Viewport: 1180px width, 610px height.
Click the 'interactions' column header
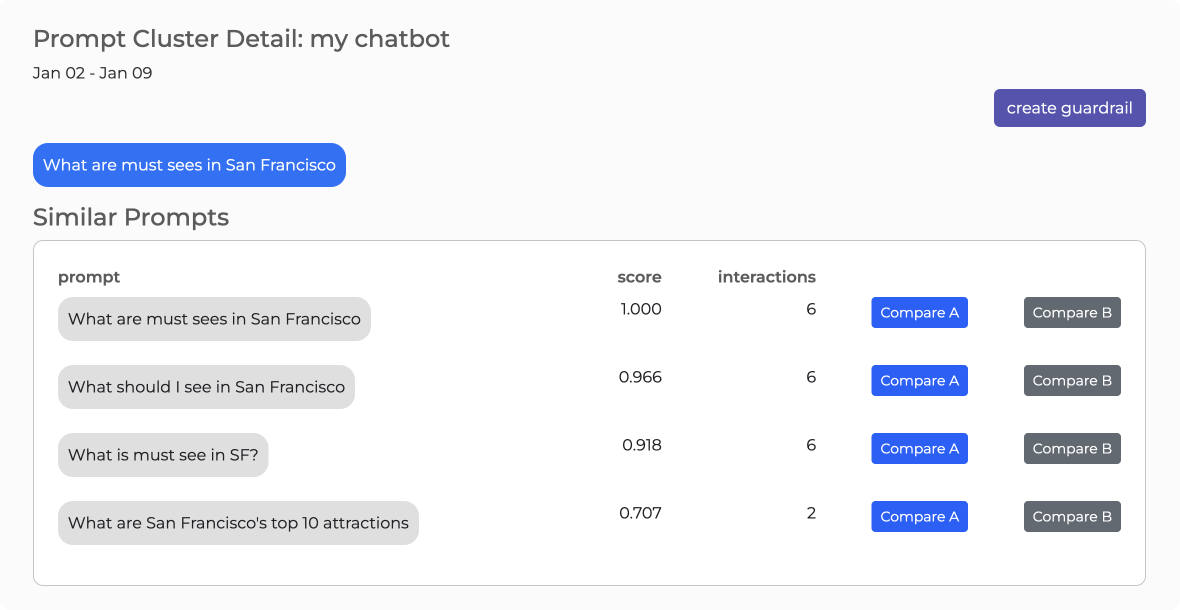point(766,277)
